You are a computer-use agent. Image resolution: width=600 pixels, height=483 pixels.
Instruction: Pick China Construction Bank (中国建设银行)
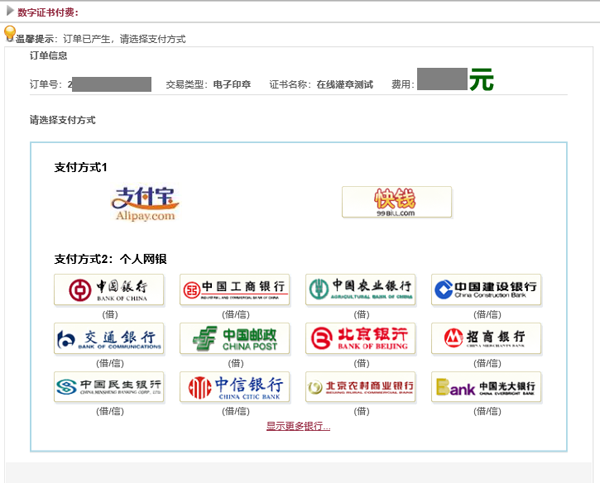486,290
